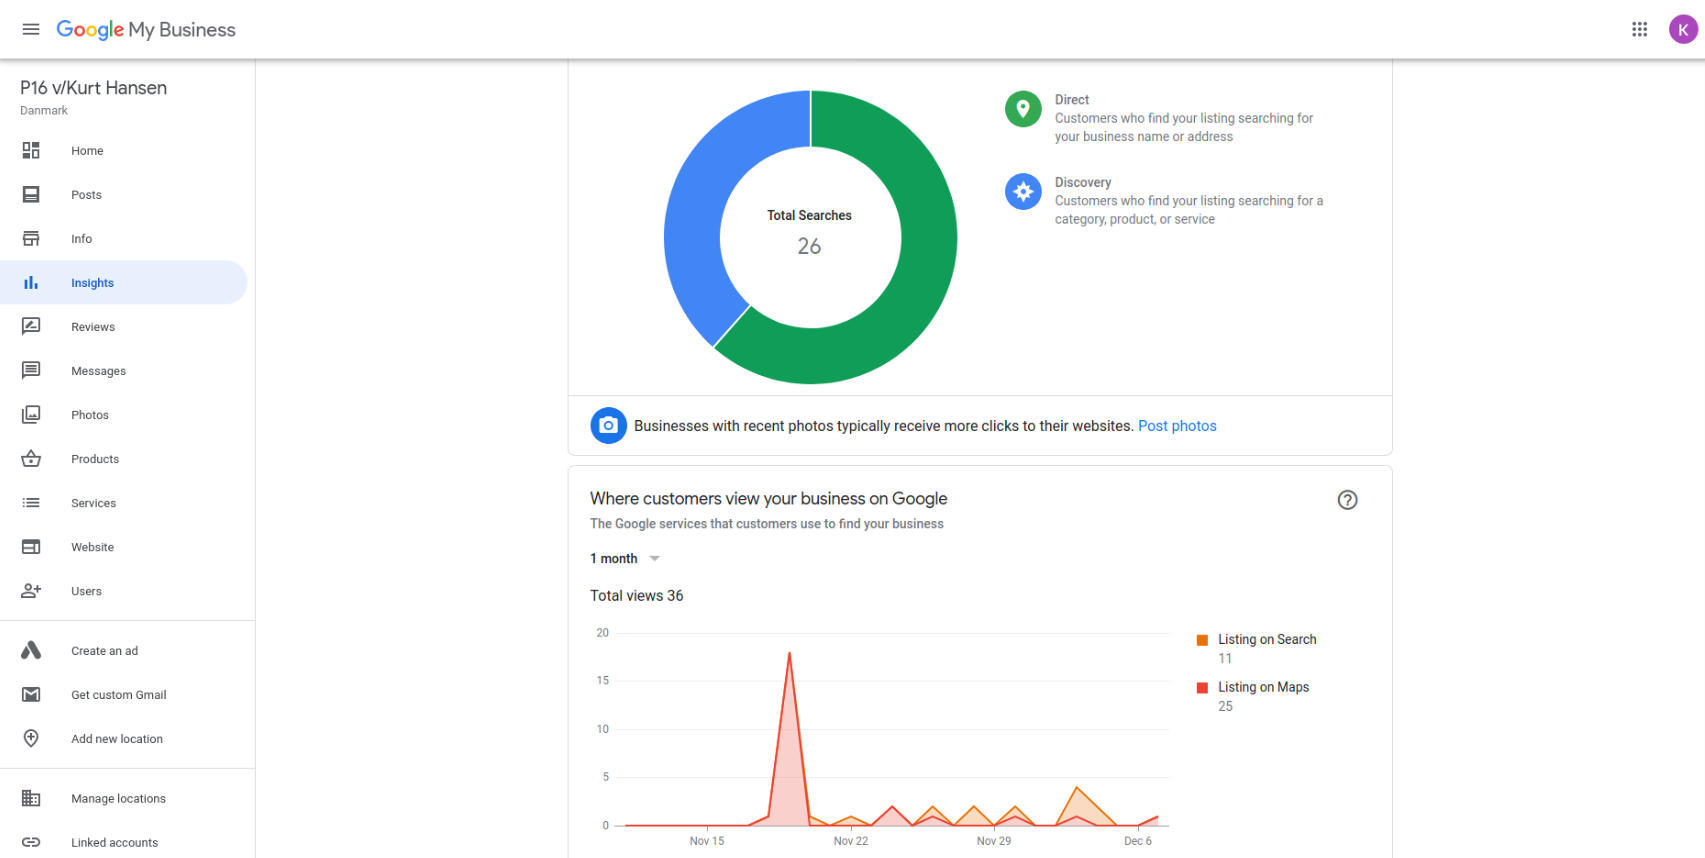Select Insights menu item

tap(124, 282)
